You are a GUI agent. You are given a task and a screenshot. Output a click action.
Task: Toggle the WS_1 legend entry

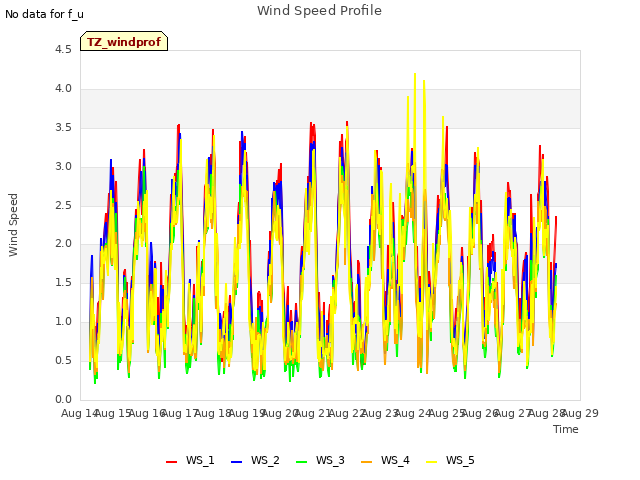pyautogui.click(x=190, y=460)
